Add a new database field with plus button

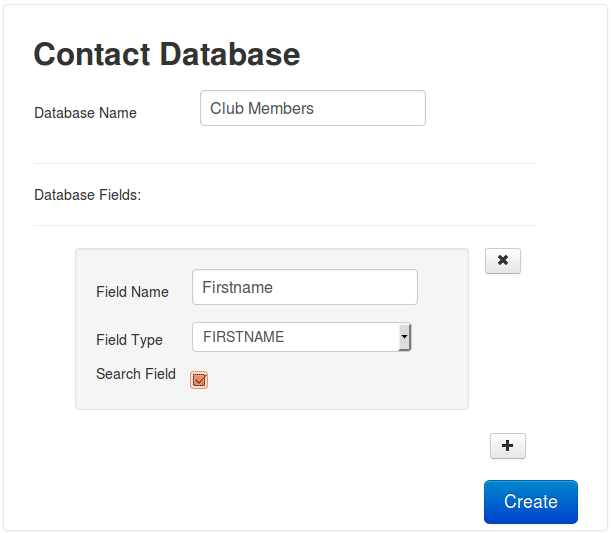507,446
